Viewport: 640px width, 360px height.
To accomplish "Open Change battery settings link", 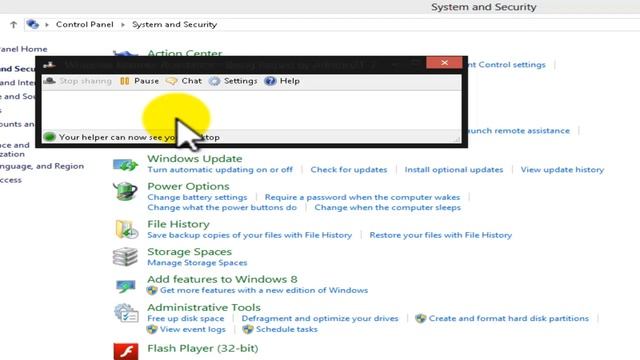I will [x=197, y=197].
